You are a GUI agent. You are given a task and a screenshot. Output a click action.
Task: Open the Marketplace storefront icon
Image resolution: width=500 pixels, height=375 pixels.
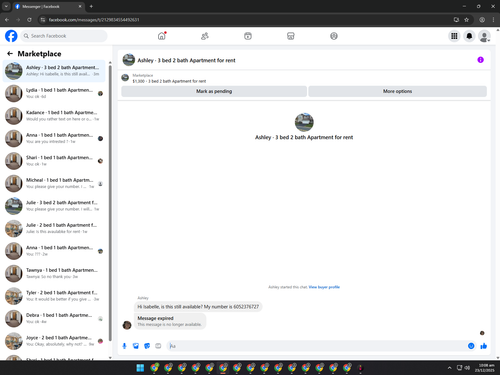(x=291, y=36)
